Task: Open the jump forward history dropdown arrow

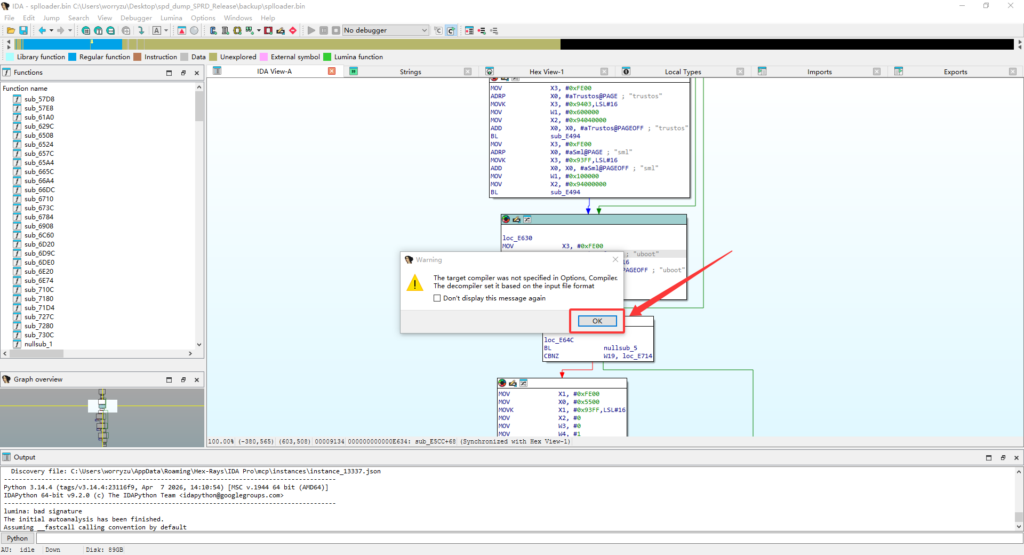Action: tap(70, 31)
